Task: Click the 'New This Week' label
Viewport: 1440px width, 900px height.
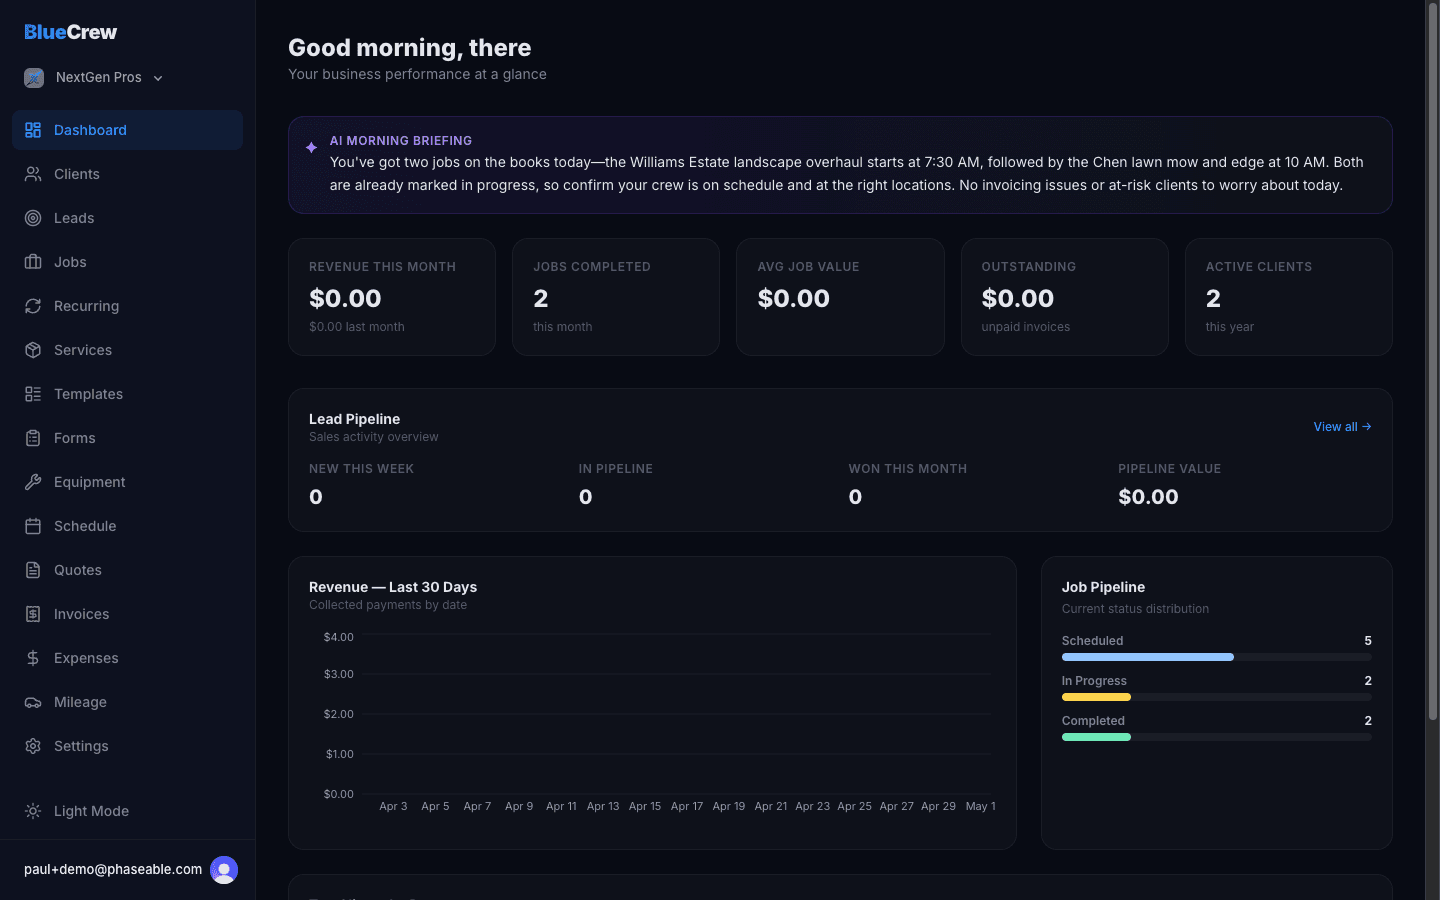Action: tap(361, 469)
